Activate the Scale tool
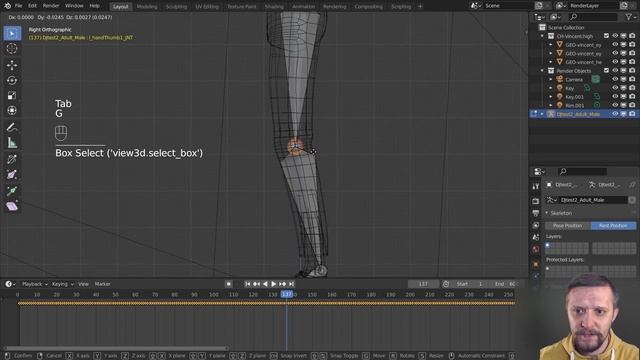The image size is (640, 360). pos(12,96)
